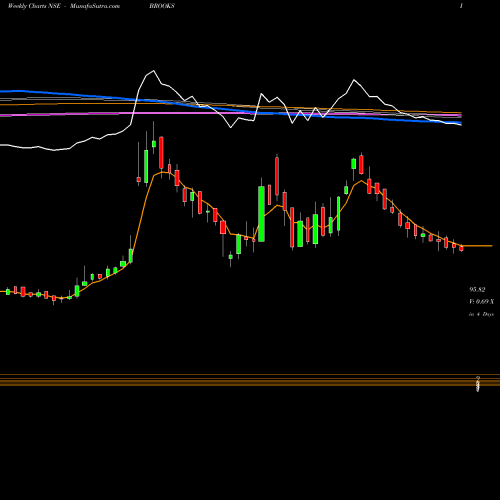Viewport: 500px width, 500px height.
Task: Click the overlapping labels on the orange volume band
Action: [x=478, y=384]
